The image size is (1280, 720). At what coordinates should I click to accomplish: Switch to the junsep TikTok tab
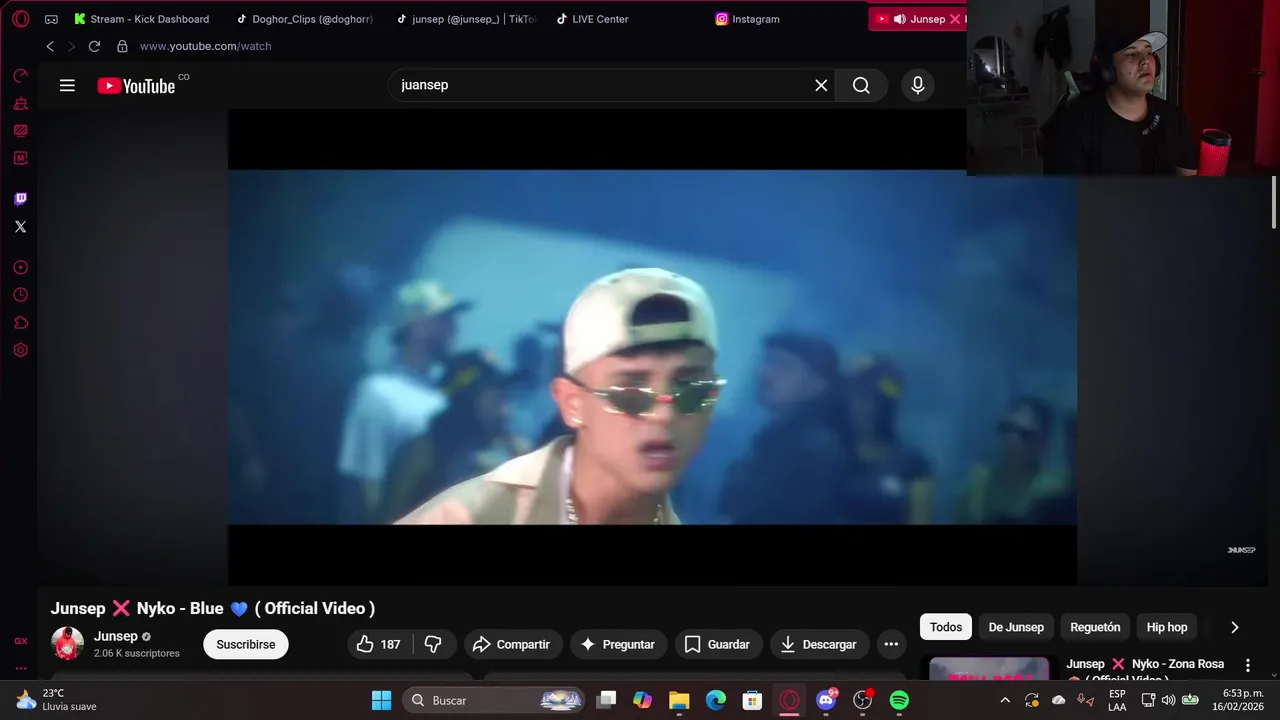(466, 19)
